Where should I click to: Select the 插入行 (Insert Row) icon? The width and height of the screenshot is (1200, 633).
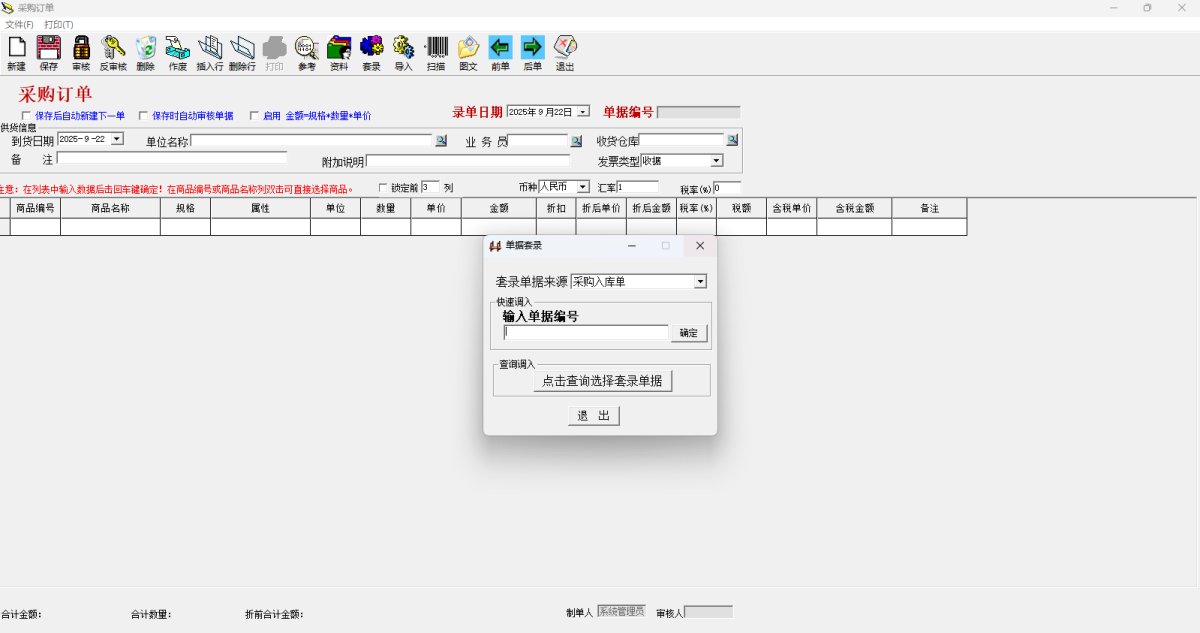pos(209,52)
